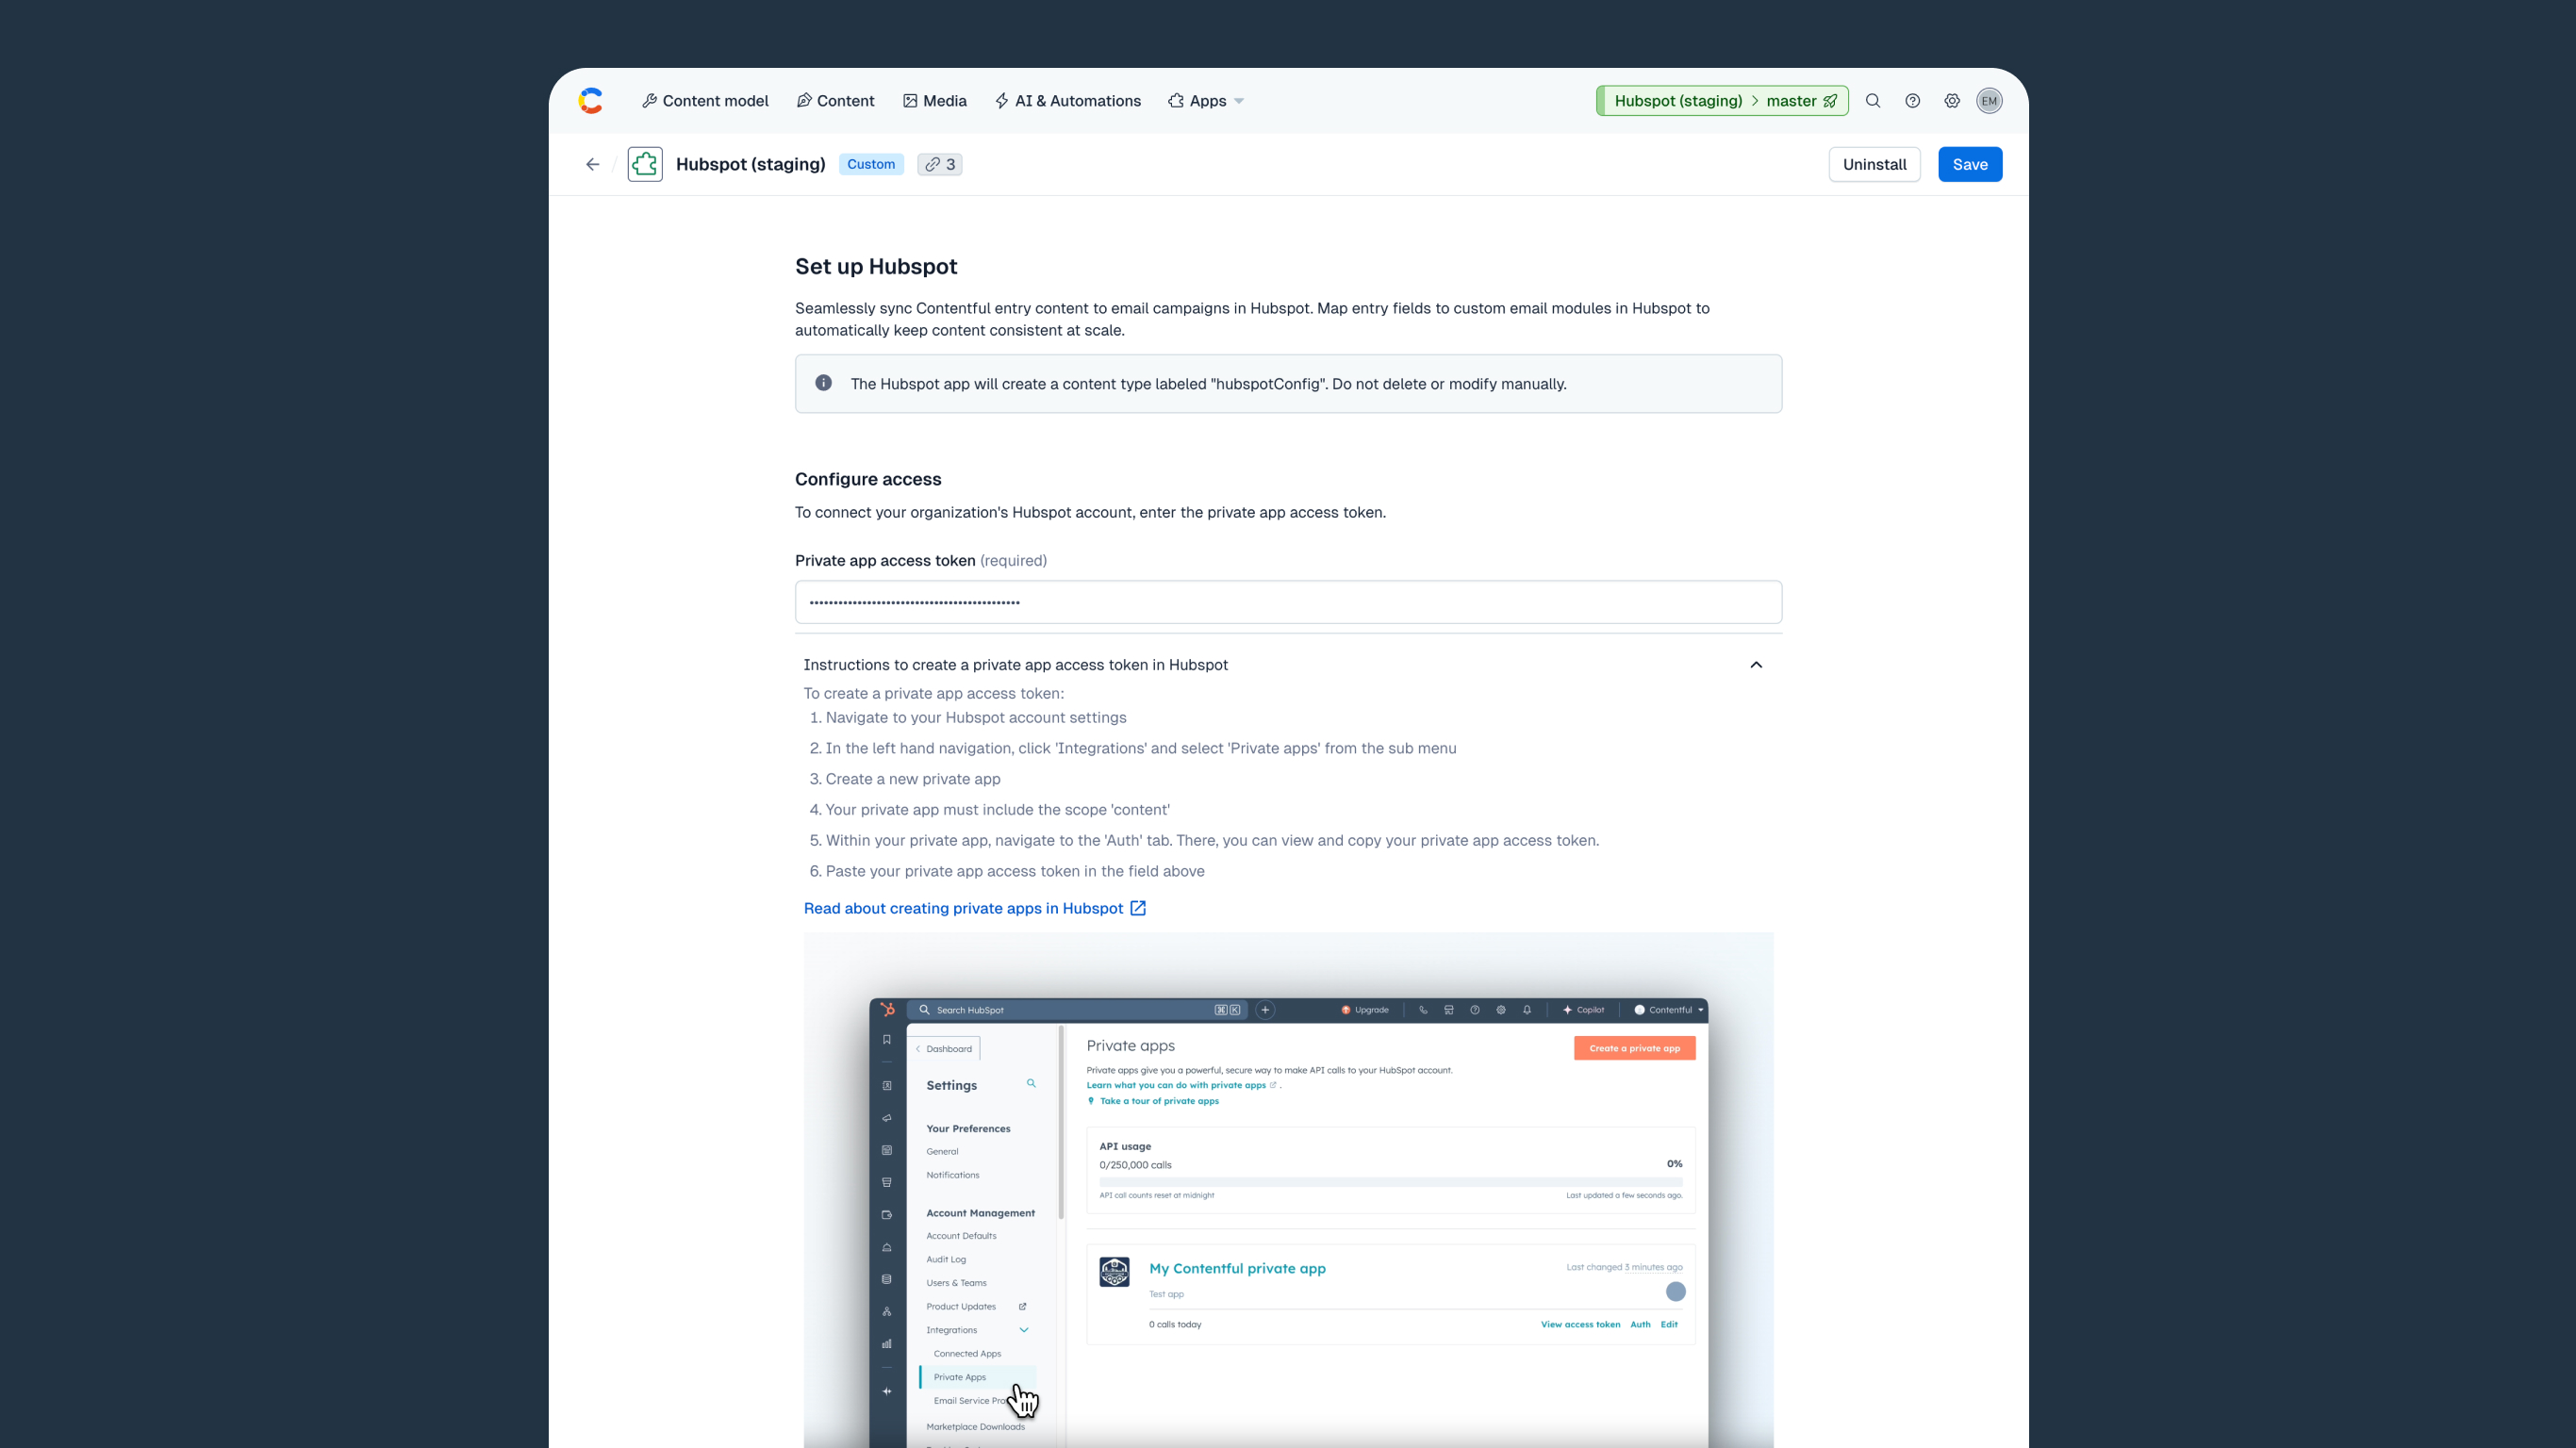Click 'View access token' in HubSpot screenshot

(x=1580, y=1325)
